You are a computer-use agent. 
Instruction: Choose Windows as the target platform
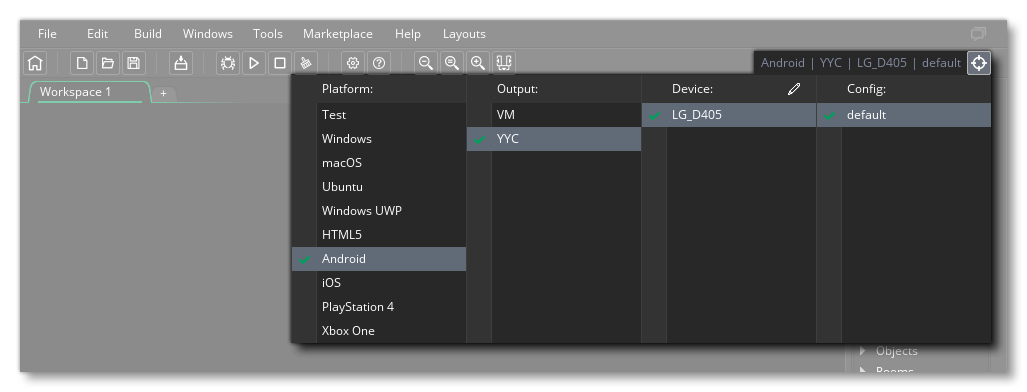[x=379, y=139]
